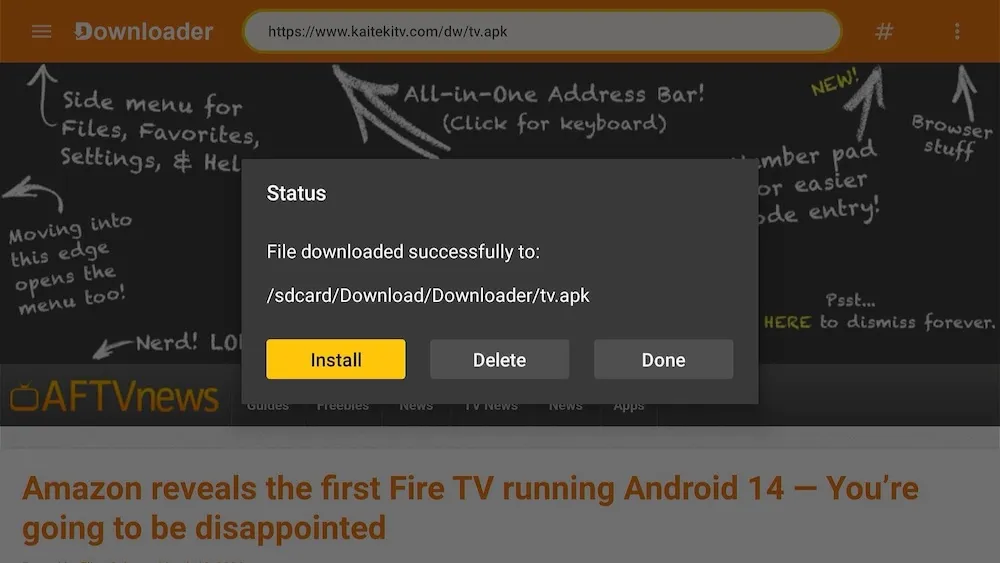Dismiss the Status dialog with Done
This screenshot has width=1000, height=563.
click(x=663, y=360)
